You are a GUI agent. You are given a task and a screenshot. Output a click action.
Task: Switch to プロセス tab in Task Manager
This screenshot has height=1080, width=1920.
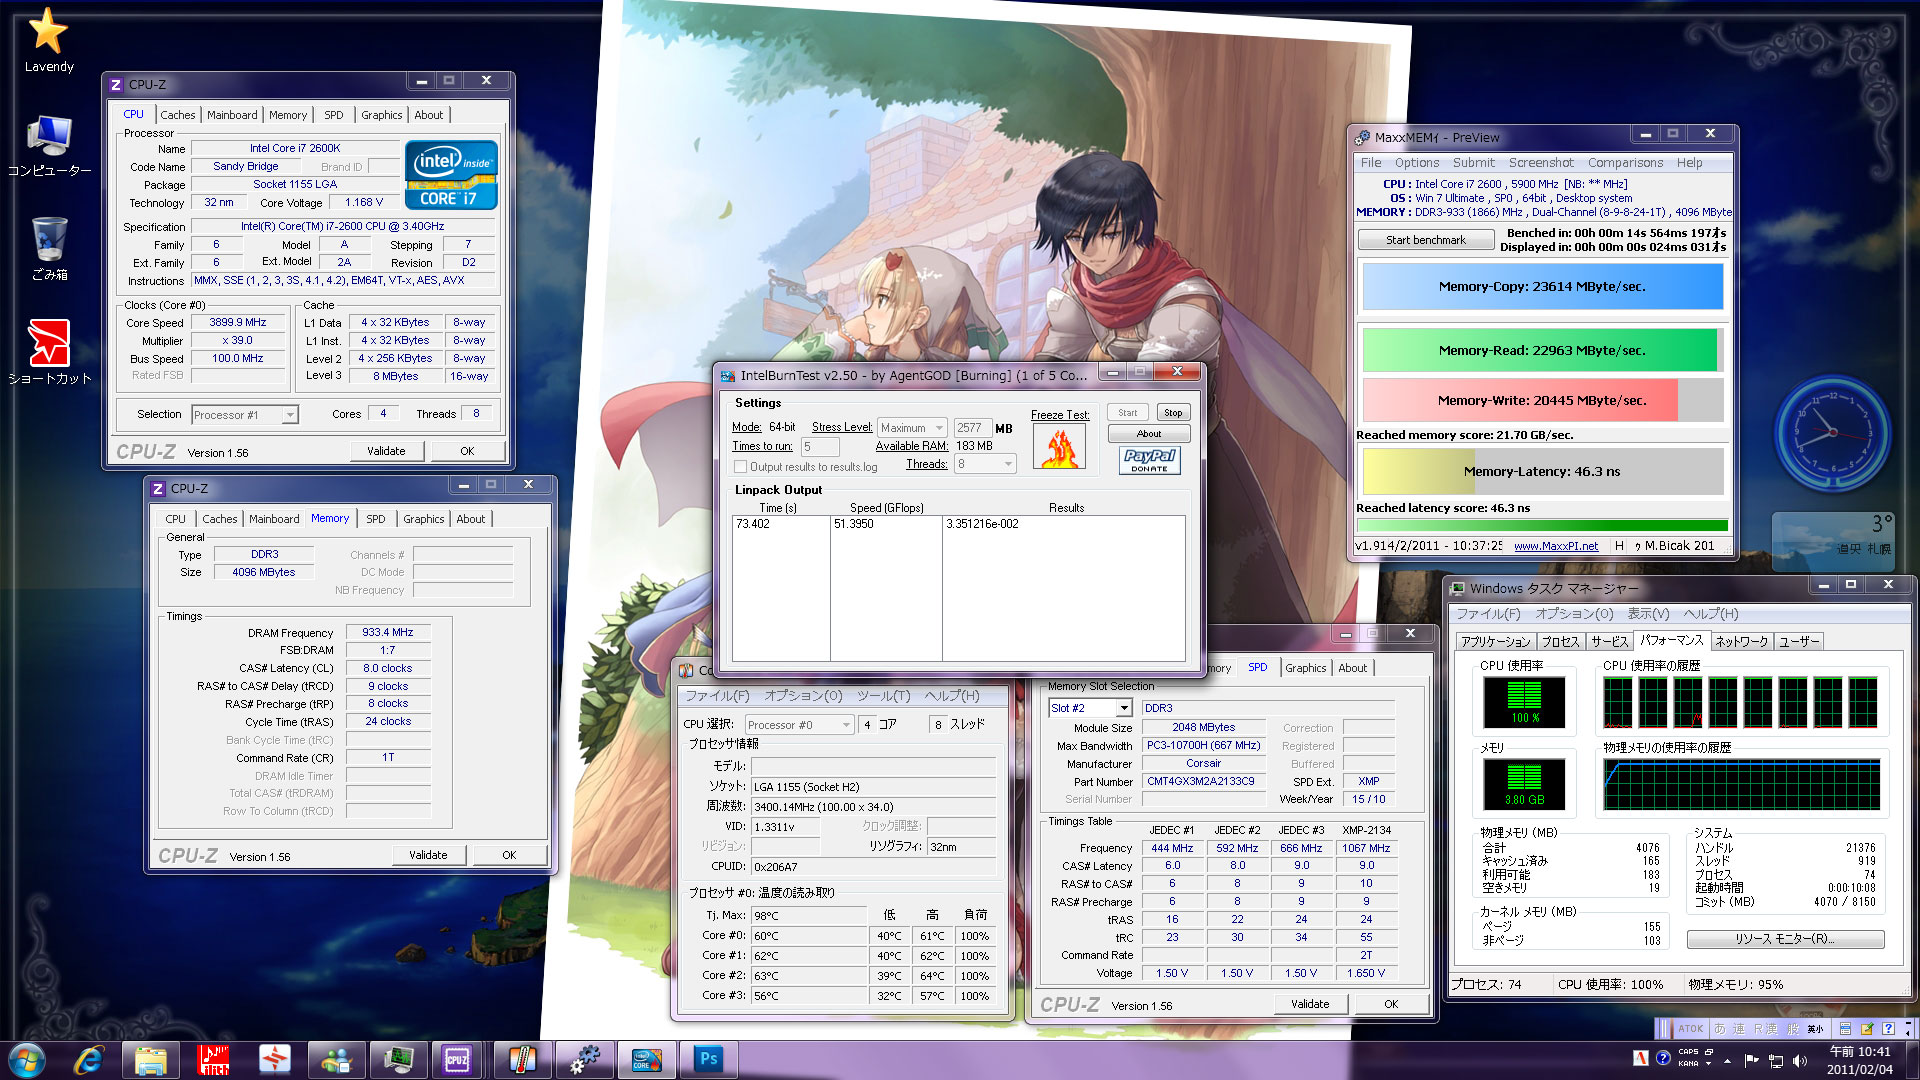tap(1560, 641)
